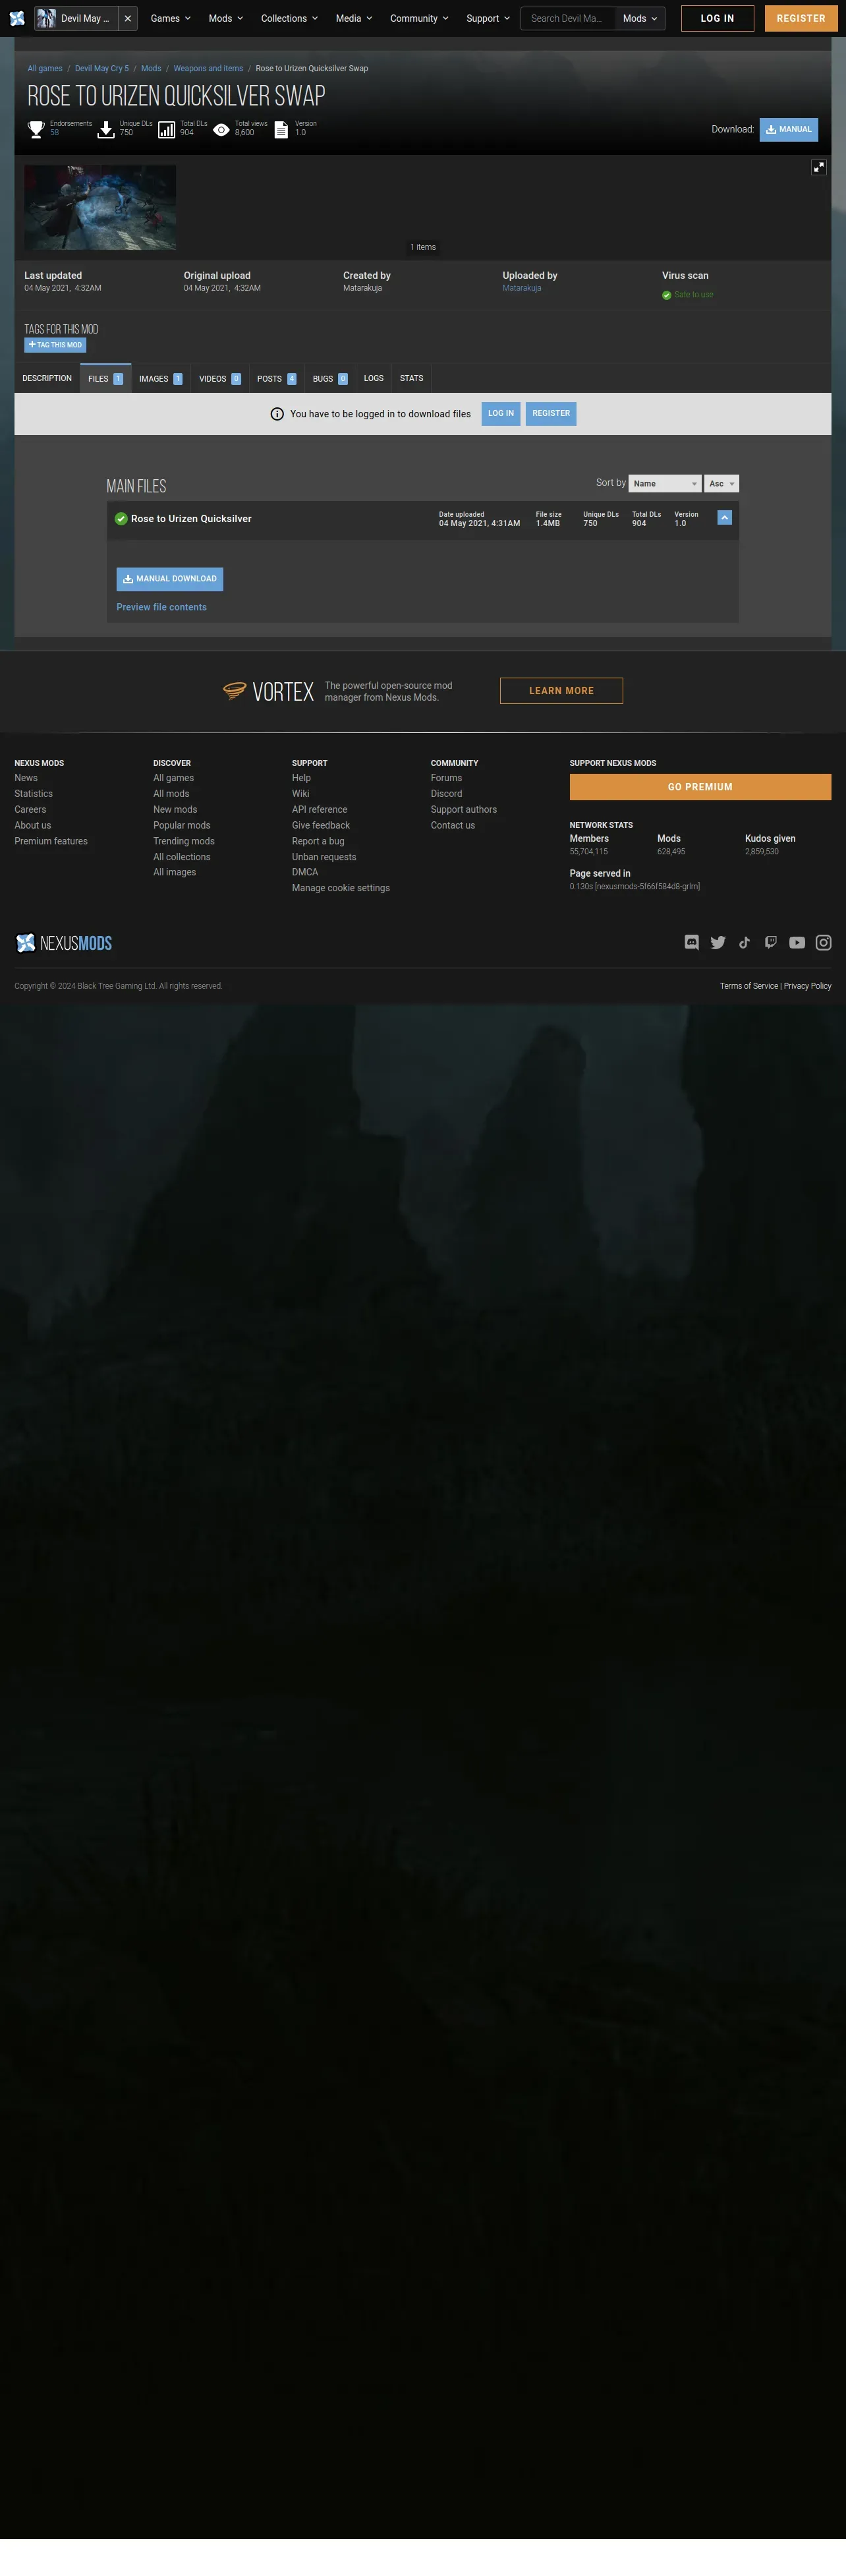Click the LEARN MORE Vortex button

tap(561, 691)
